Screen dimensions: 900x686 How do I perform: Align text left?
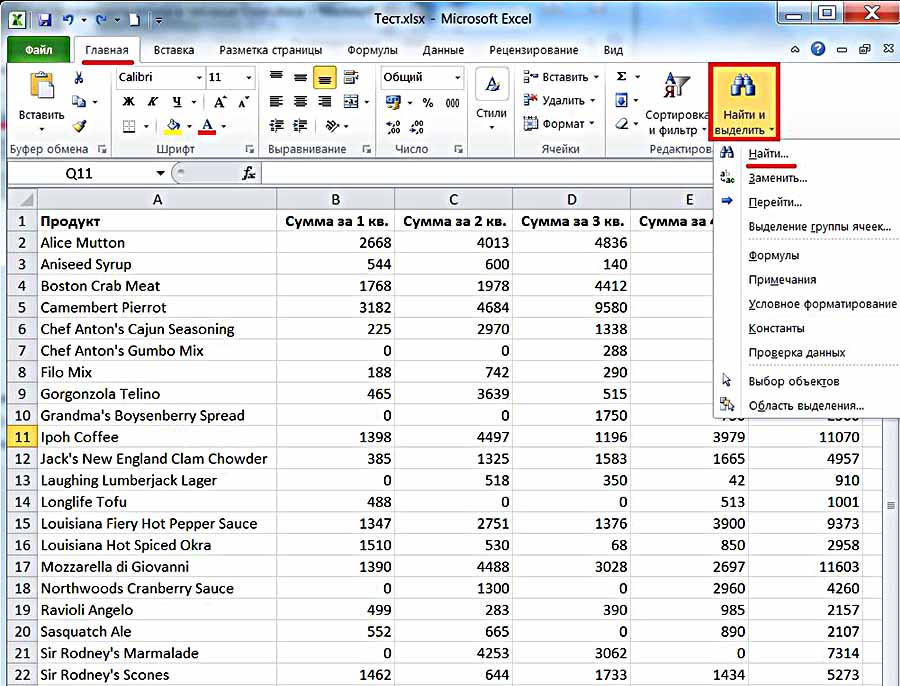276,102
